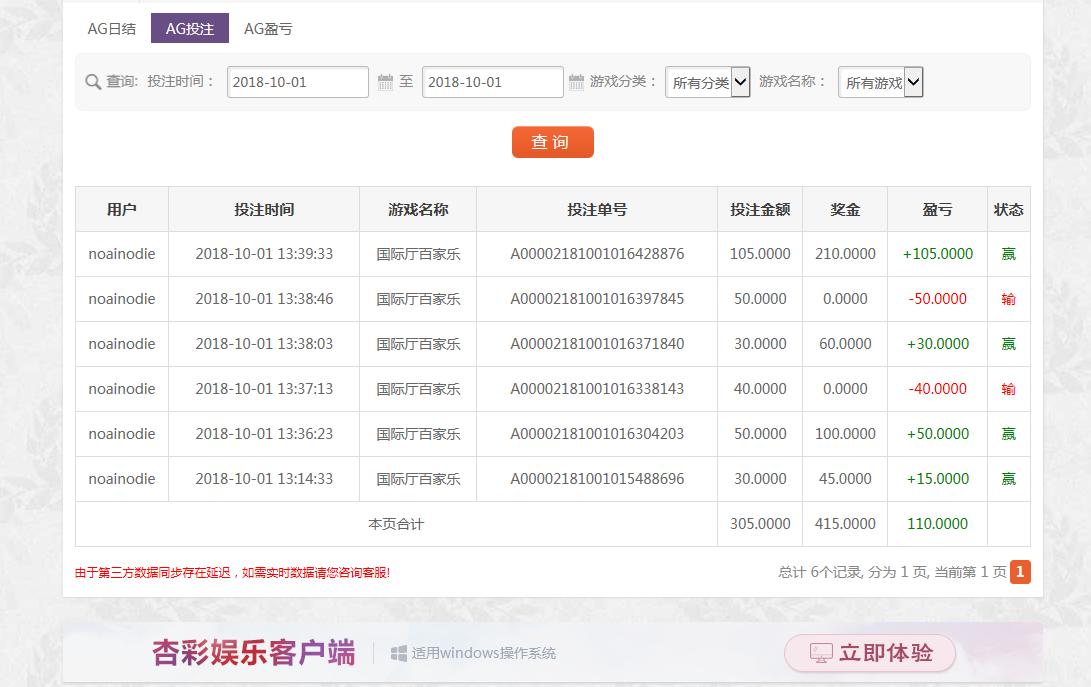This screenshot has width=1091, height=687.
Task: Click order number A0000218100101​6304203
Action: point(597,434)
